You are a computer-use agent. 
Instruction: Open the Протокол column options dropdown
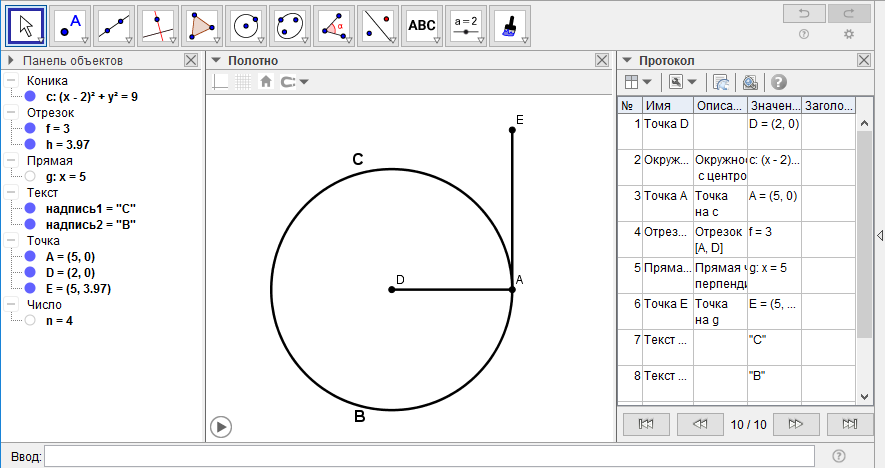637,82
